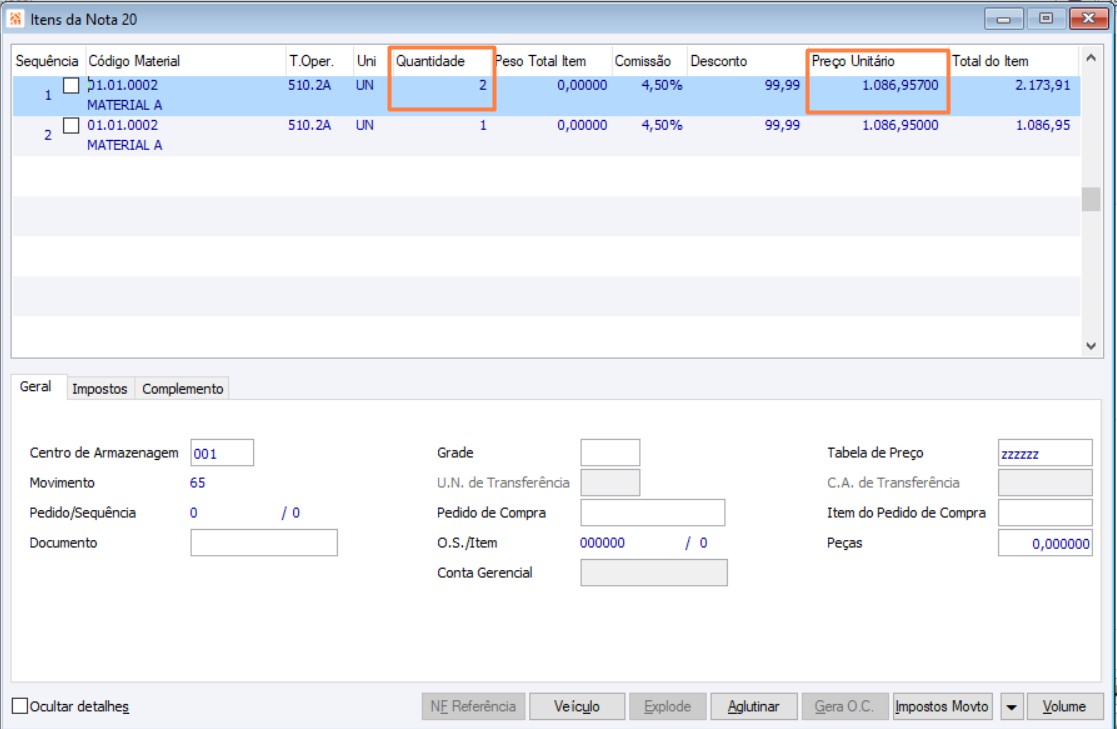Image resolution: width=1117 pixels, height=729 pixels.
Task: Select the Geral tab
Action: (36, 386)
